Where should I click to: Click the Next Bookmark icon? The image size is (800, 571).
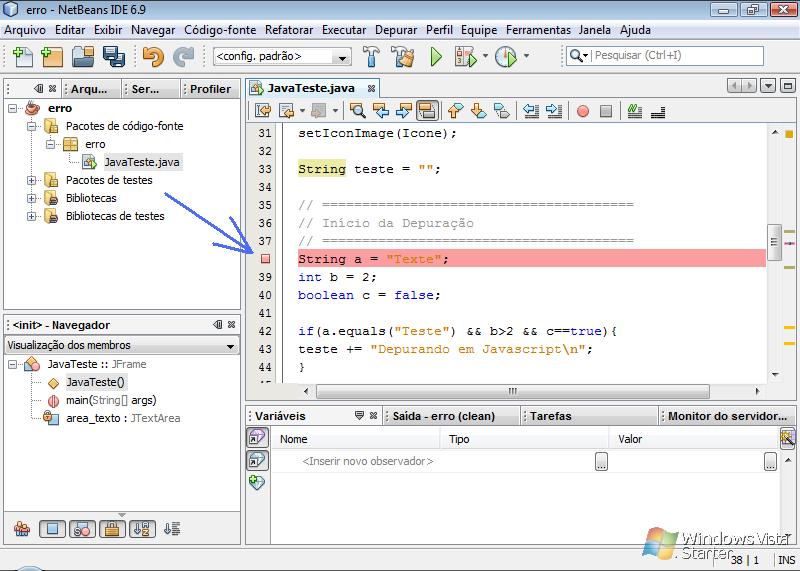pyautogui.click(x=478, y=111)
